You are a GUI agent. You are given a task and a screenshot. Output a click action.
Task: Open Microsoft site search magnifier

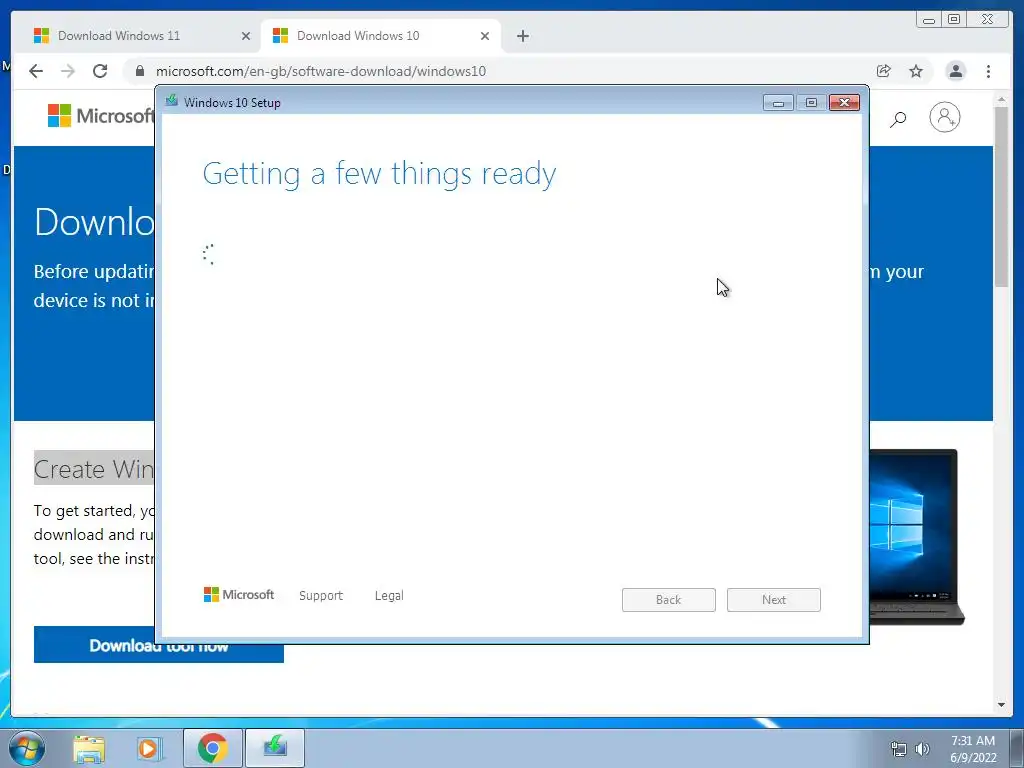click(898, 118)
